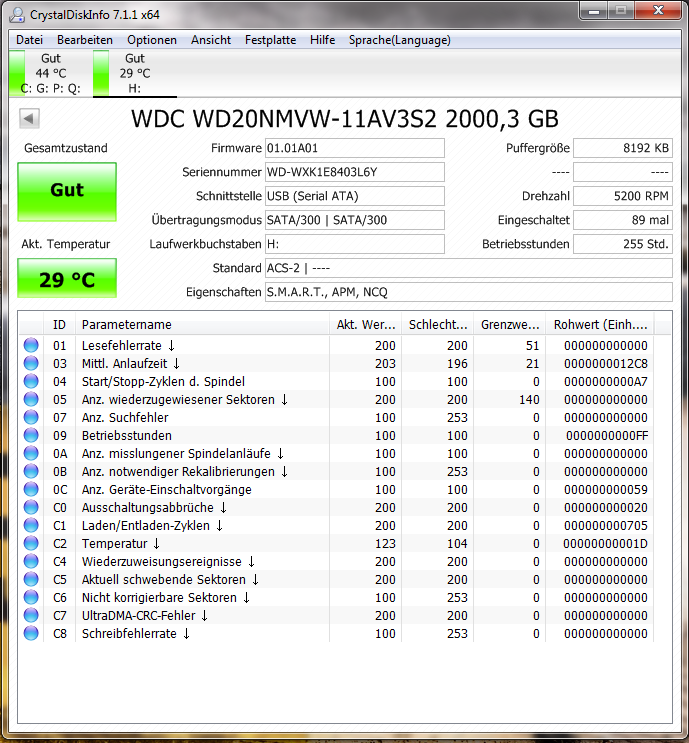The width and height of the screenshot is (689, 743).
Task: Click the threshold value 140
Action: 529,399
